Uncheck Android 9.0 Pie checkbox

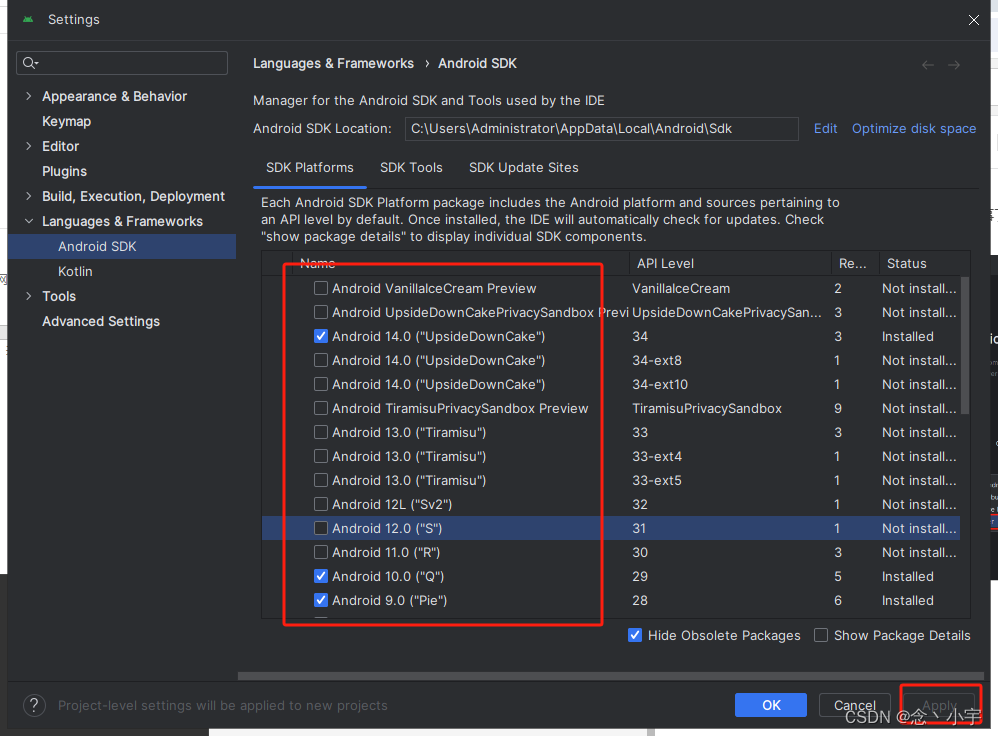[321, 600]
